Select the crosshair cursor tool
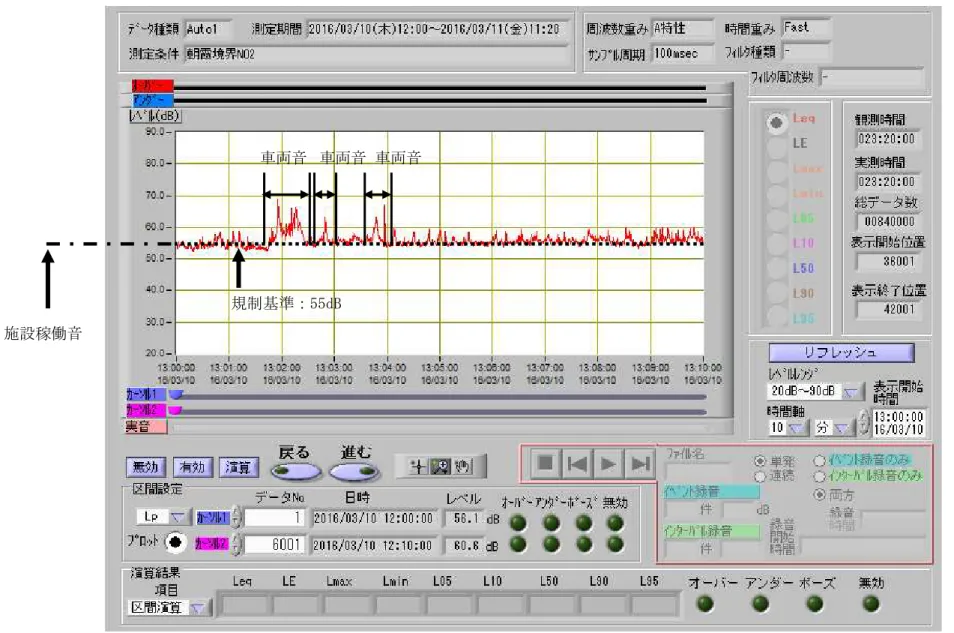Image resolution: width=954 pixels, height=633 pixels. pyautogui.click(x=417, y=467)
